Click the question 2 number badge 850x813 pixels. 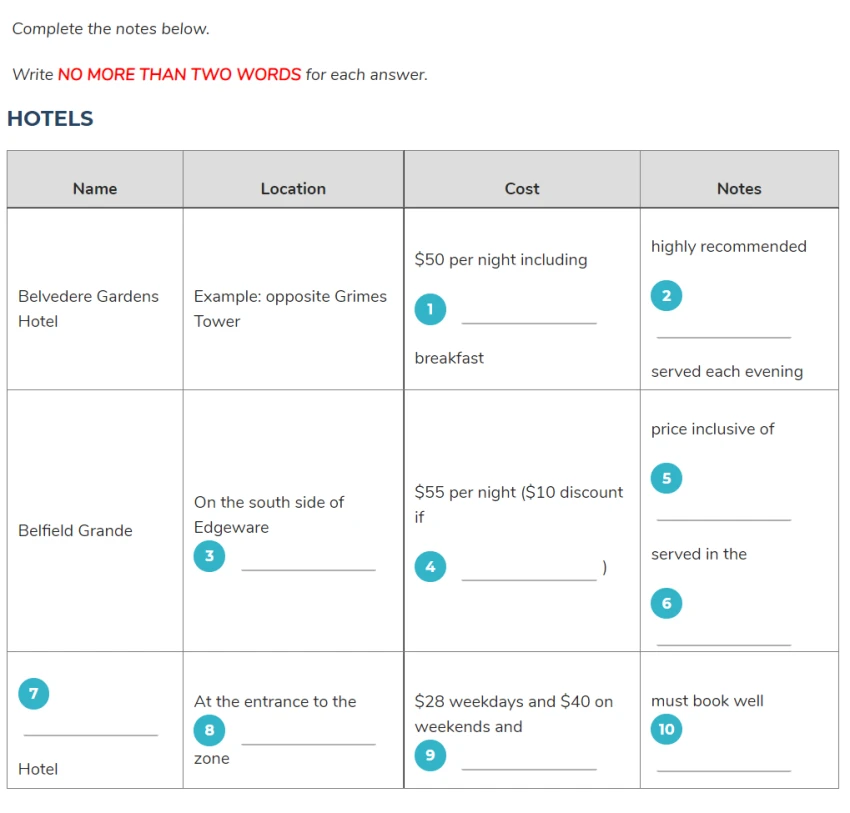pyautogui.click(x=666, y=295)
